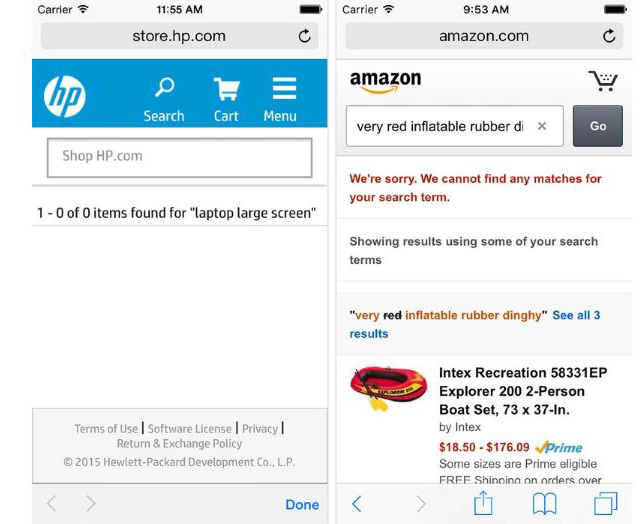The height and width of the screenshot is (524, 640).
Task: Tap the HP logo icon
Action: point(65,95)
